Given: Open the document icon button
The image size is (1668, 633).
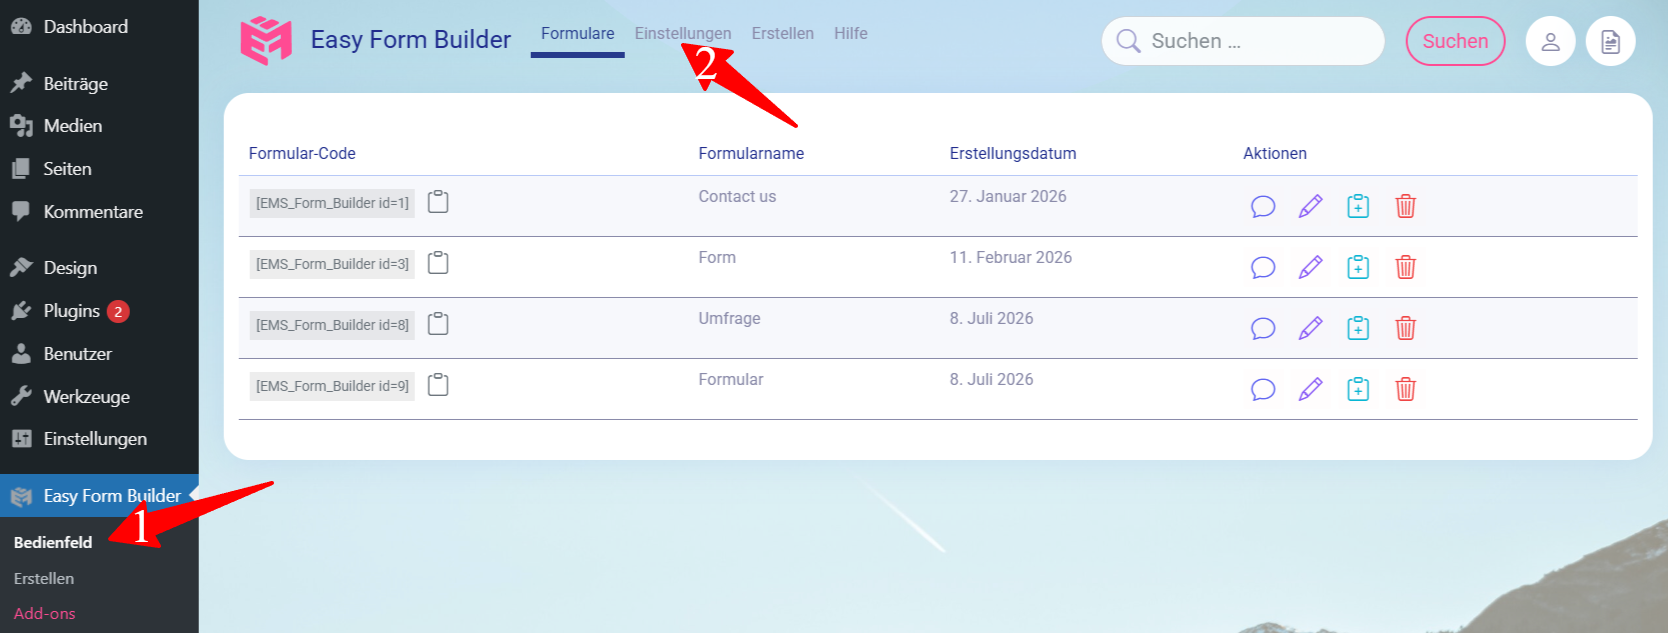Looking at the screenshot, I should pyautogui.click(x=1610, y=41).
